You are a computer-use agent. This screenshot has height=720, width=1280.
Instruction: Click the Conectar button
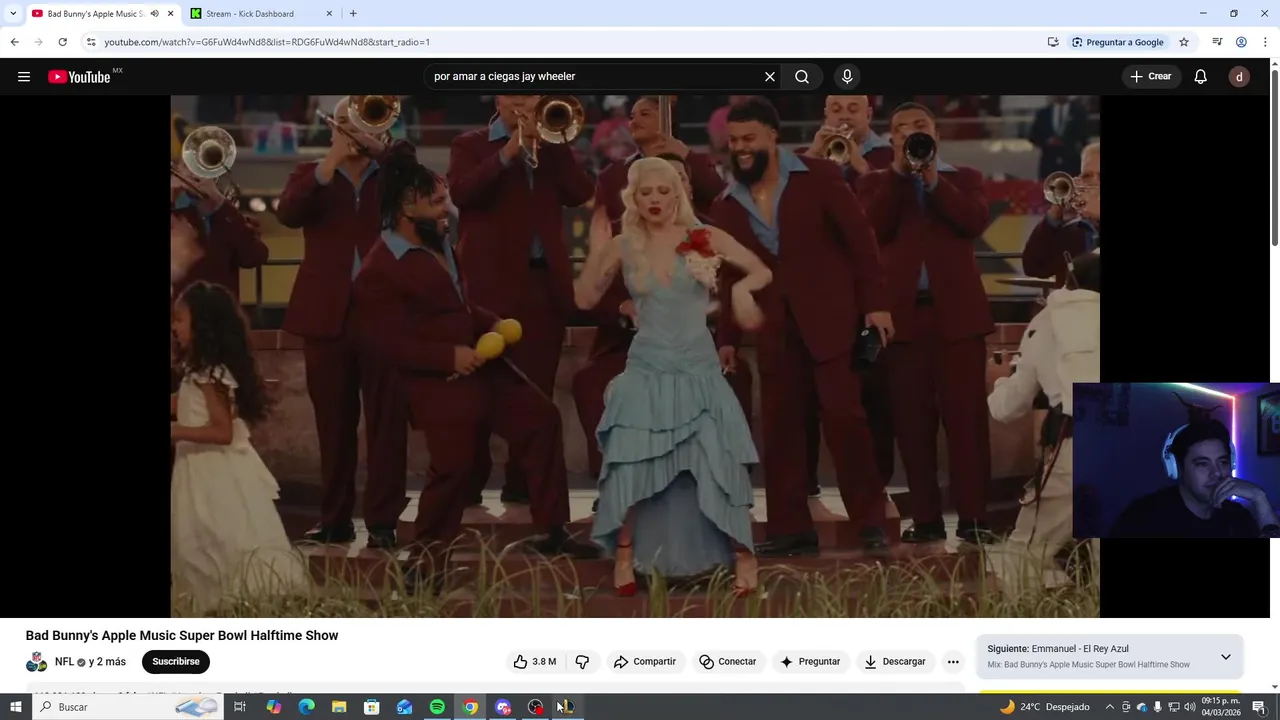tap(728, 662)
